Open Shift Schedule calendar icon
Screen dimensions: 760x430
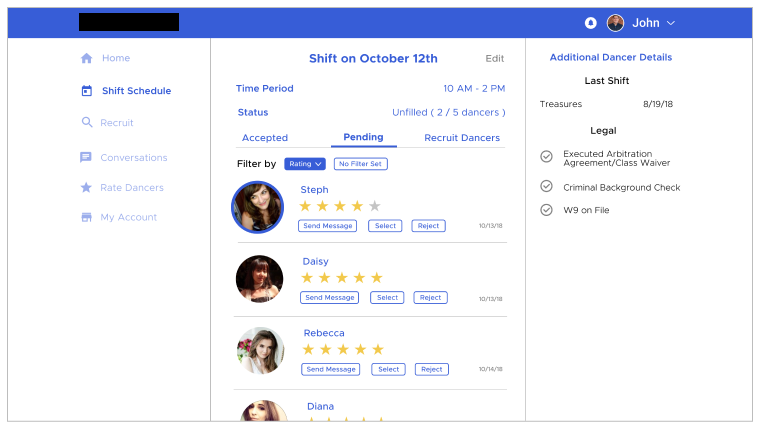pos(86,91)
